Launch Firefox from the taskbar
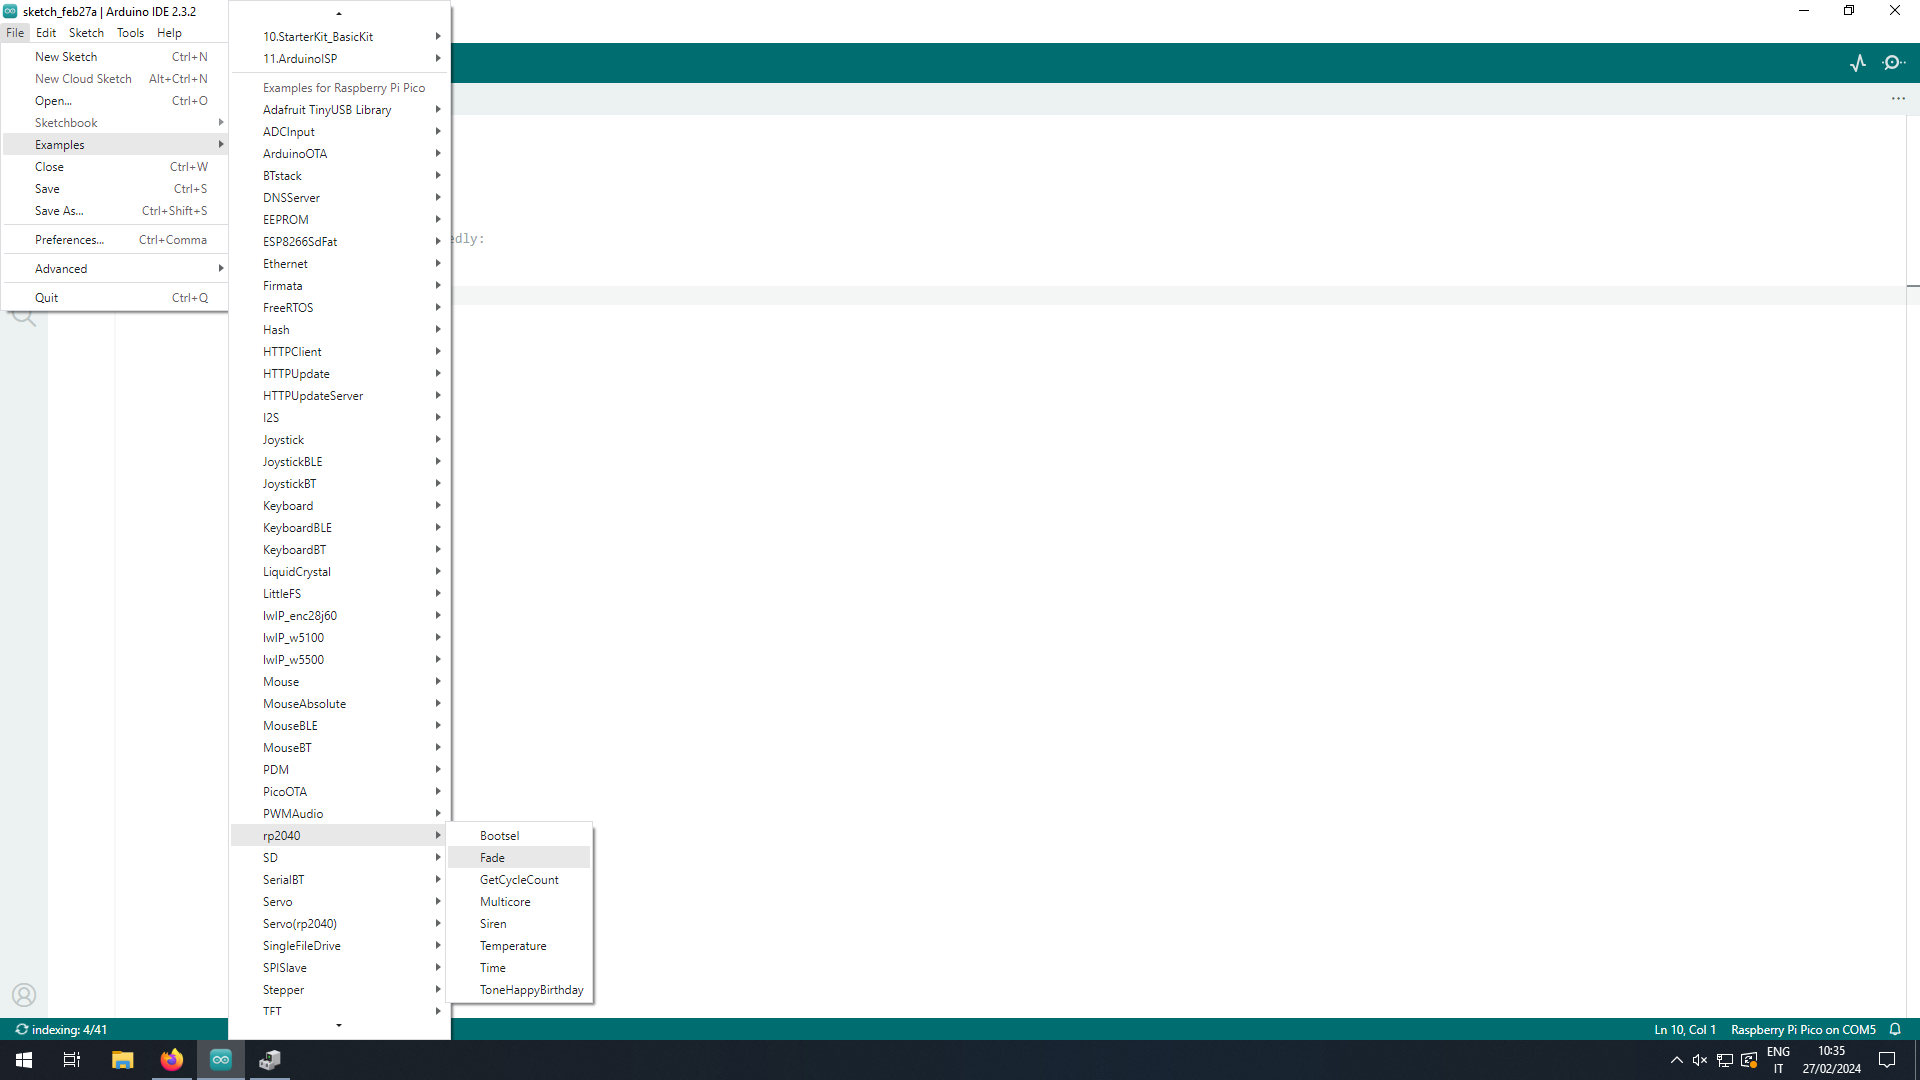Screen dimensions: 1920x1080 [171, 1060]
